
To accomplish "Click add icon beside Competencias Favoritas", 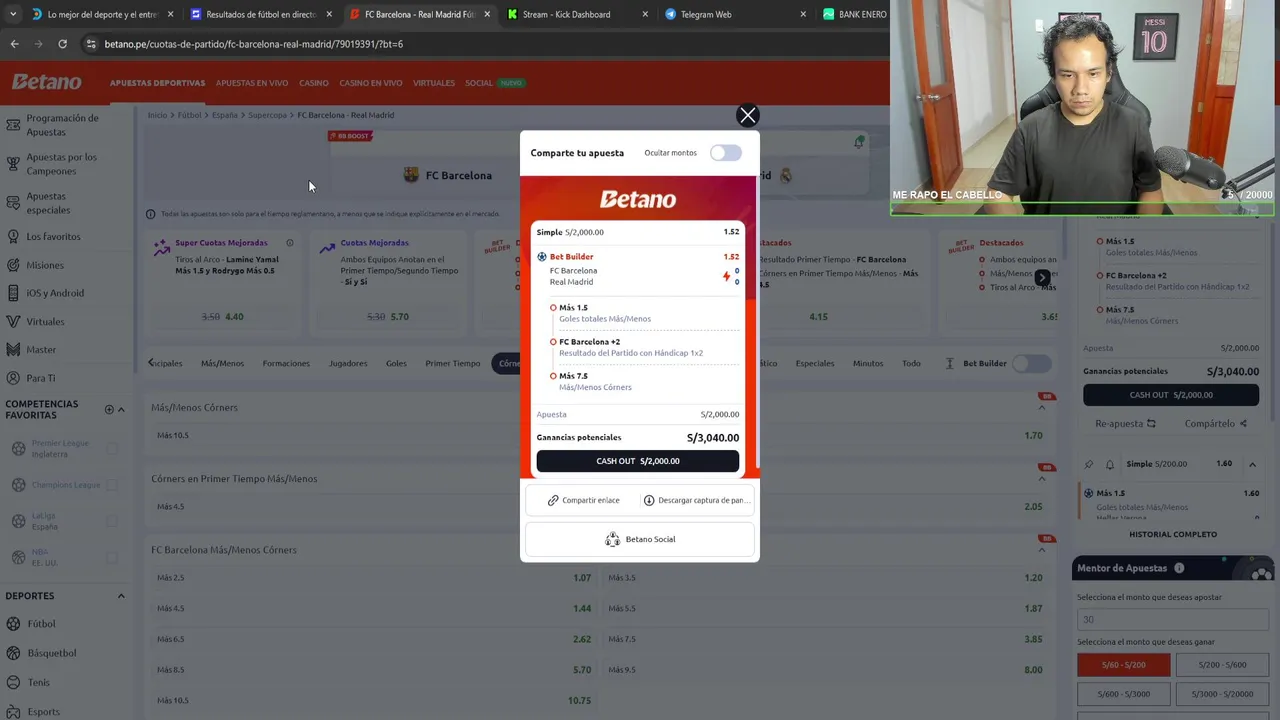I will (x=109, y=409).
